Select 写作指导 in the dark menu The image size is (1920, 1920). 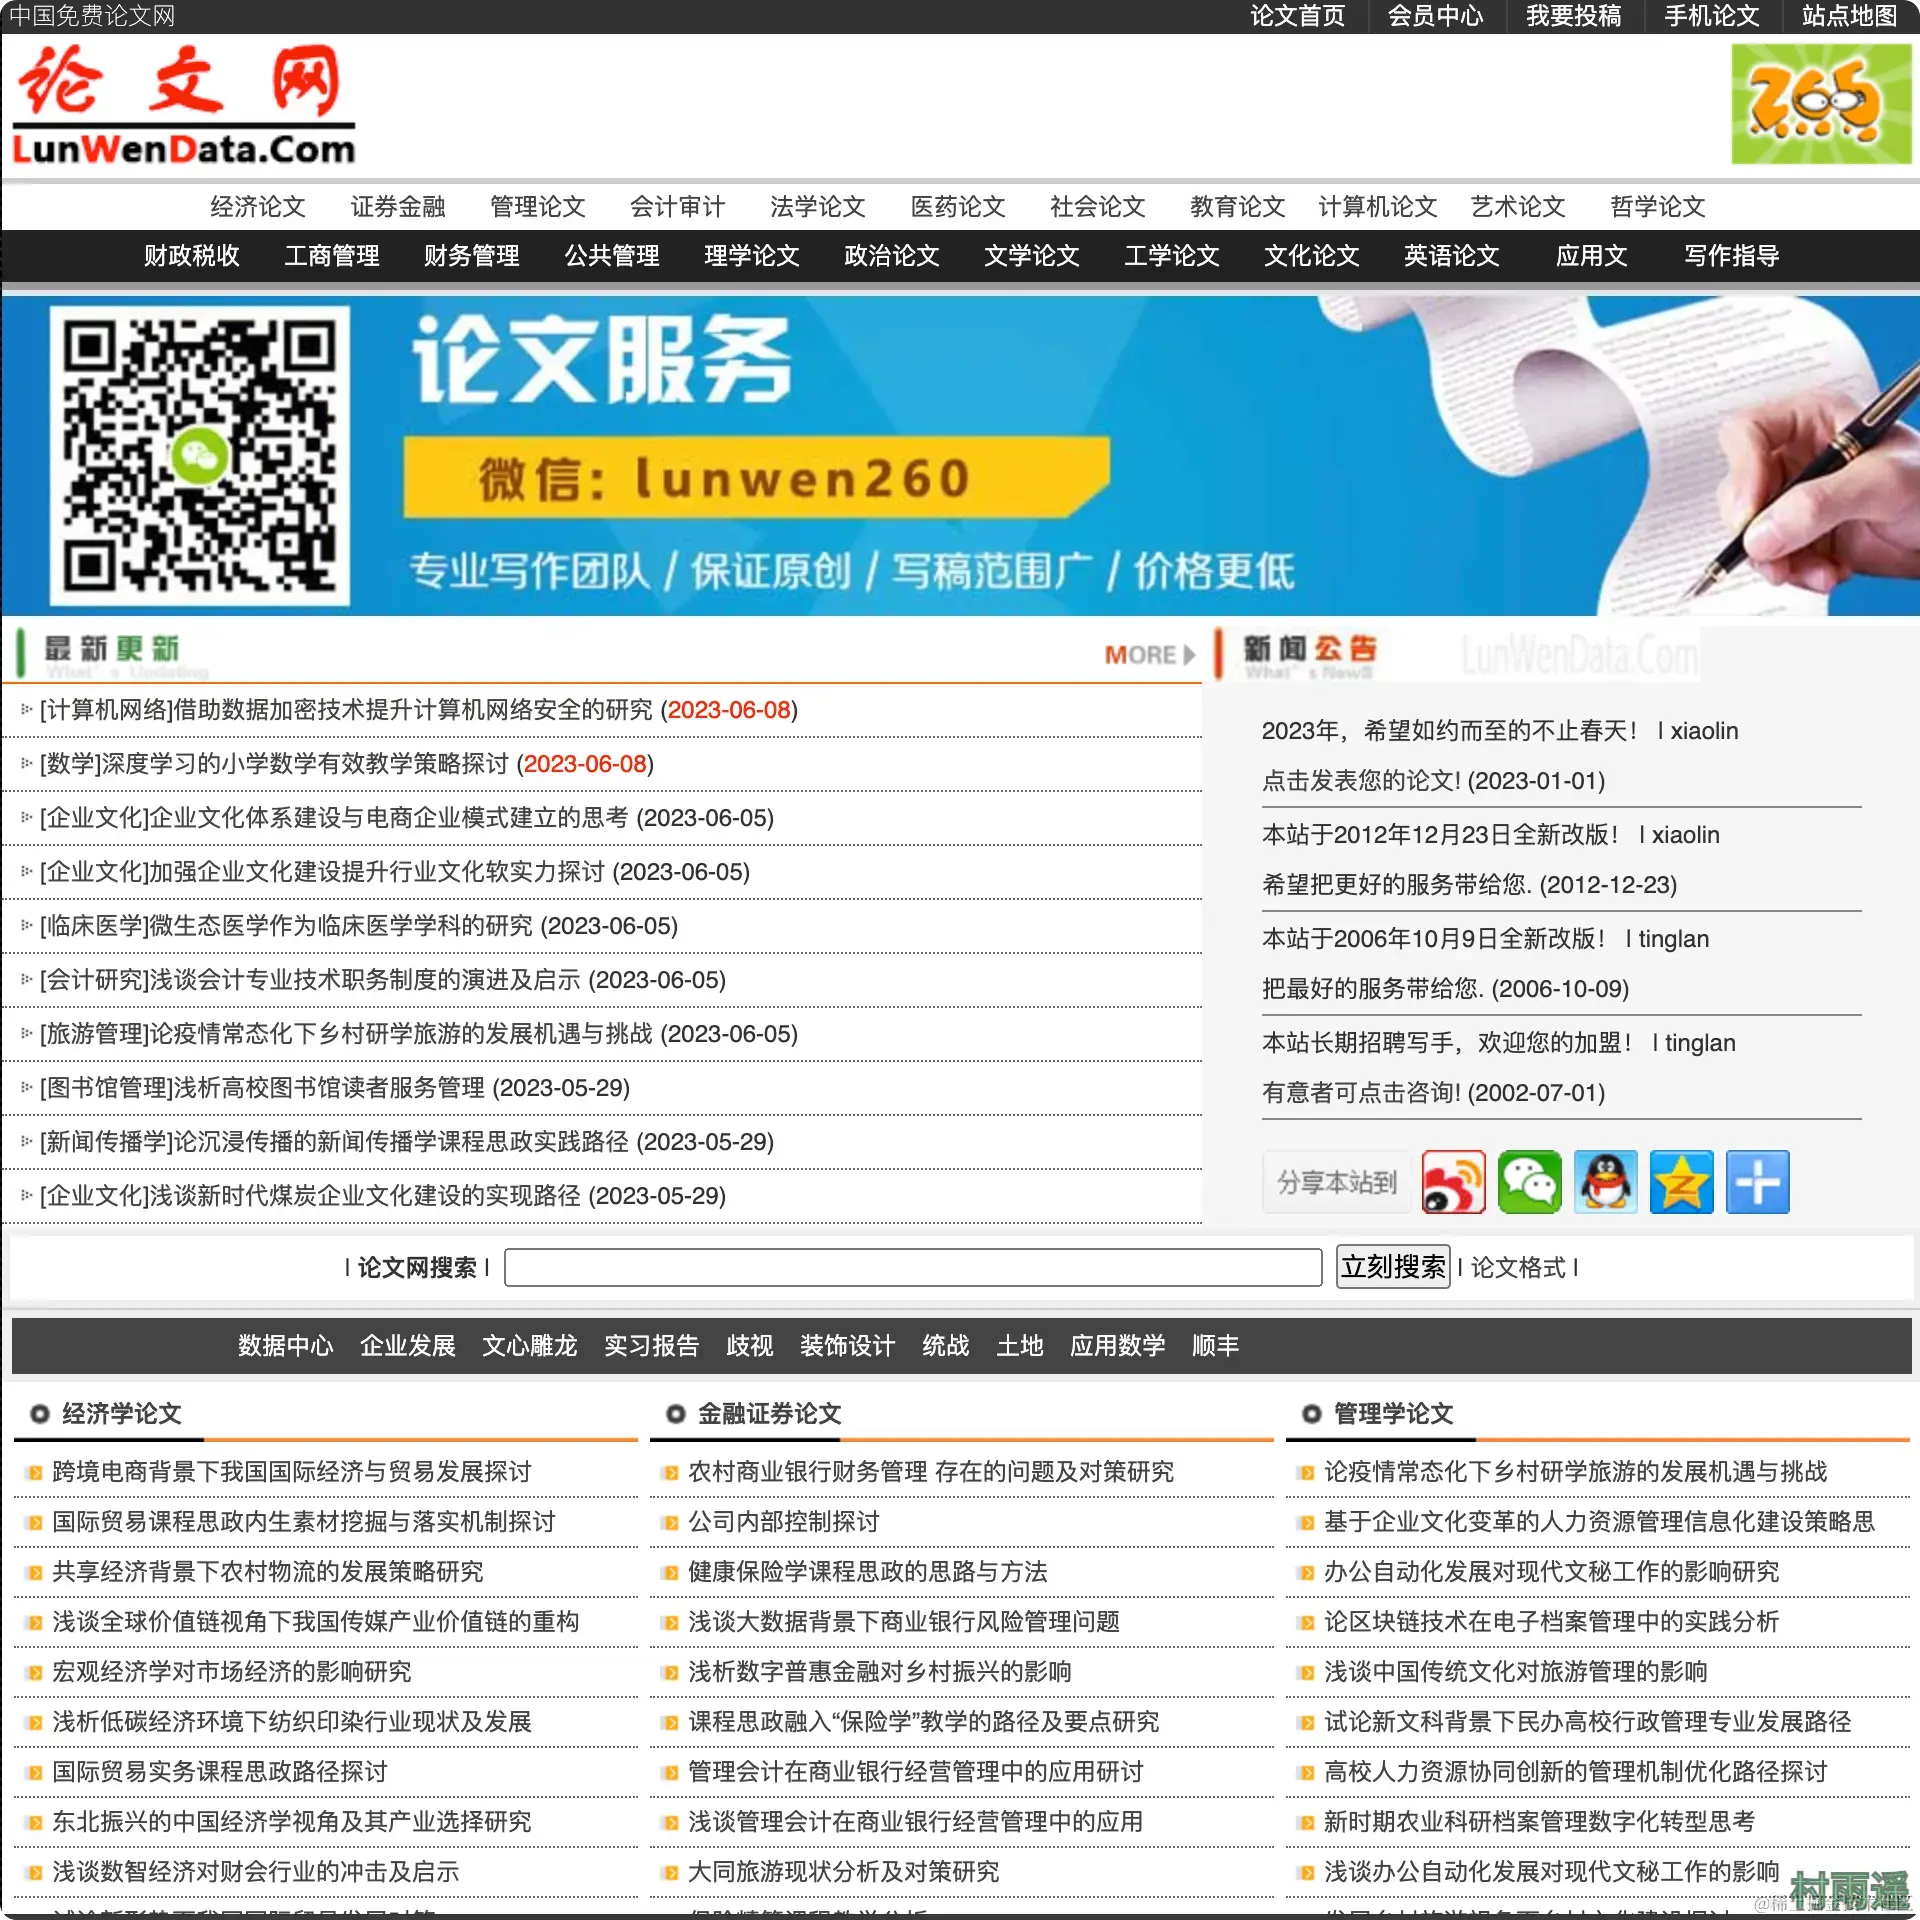tap(1731, 256)
